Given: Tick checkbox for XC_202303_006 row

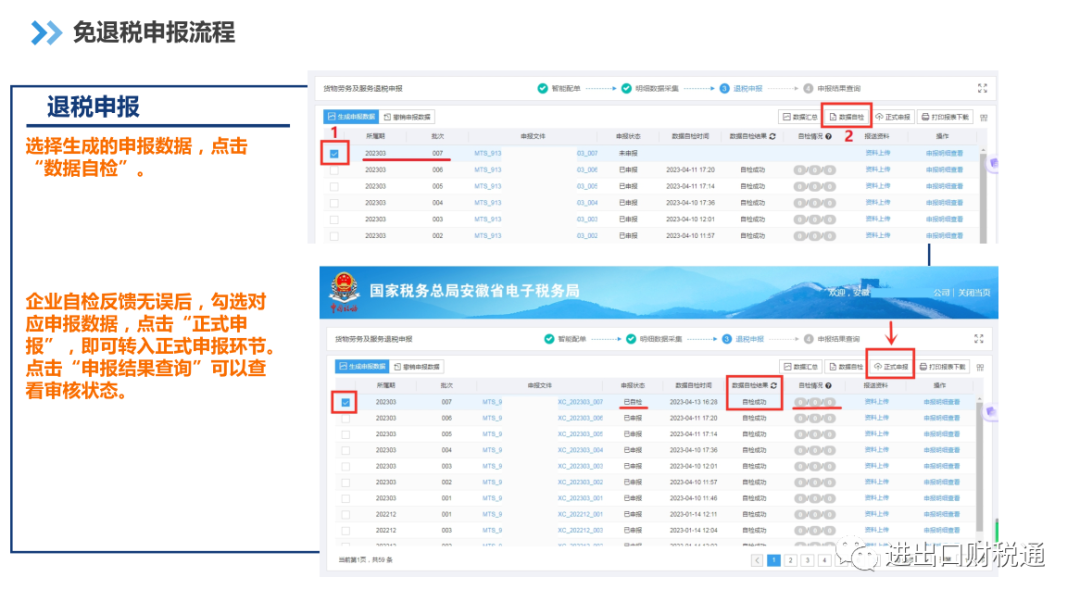Looking at the screenshot, I should [x=345, y=418].
